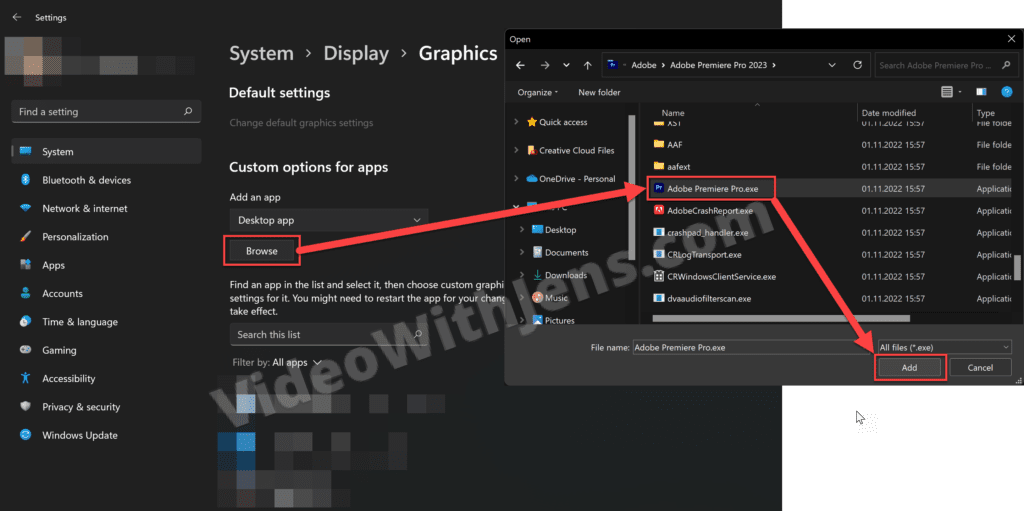Image resolution: width=1024 pixels, height=511 pixels.
Task: Click the Network wifi icon in sidebar
Action: (x=26, y=208)
